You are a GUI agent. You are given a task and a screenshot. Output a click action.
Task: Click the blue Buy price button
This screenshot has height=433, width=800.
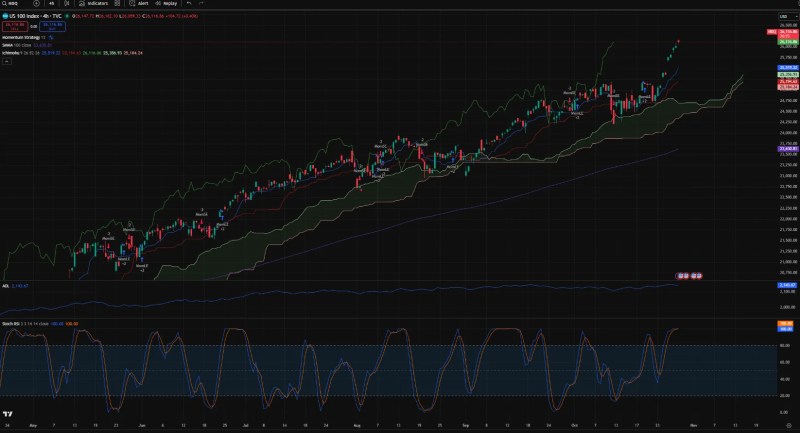[x=53, y=26]
